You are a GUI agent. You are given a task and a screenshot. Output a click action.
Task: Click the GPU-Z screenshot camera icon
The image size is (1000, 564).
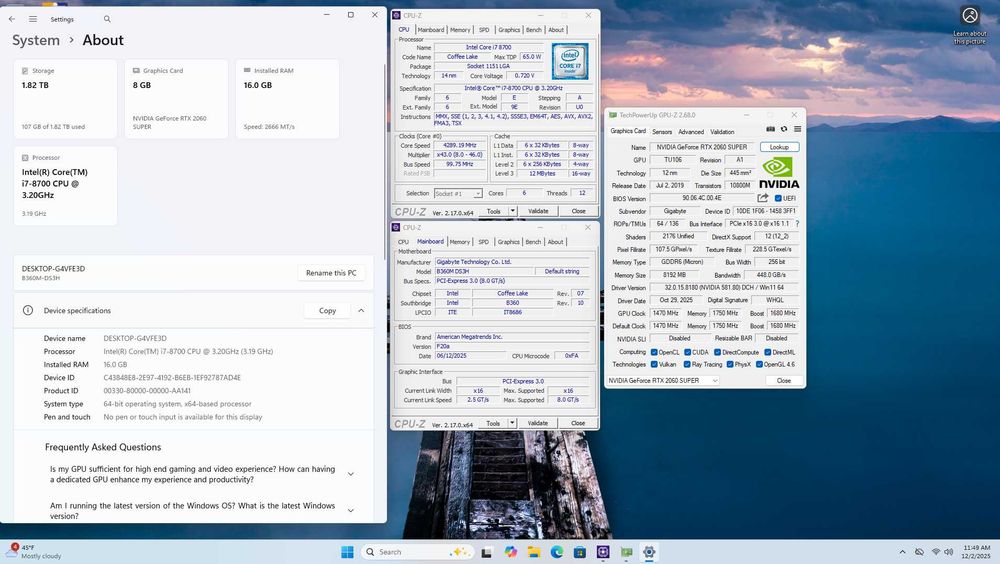[770, 129]
